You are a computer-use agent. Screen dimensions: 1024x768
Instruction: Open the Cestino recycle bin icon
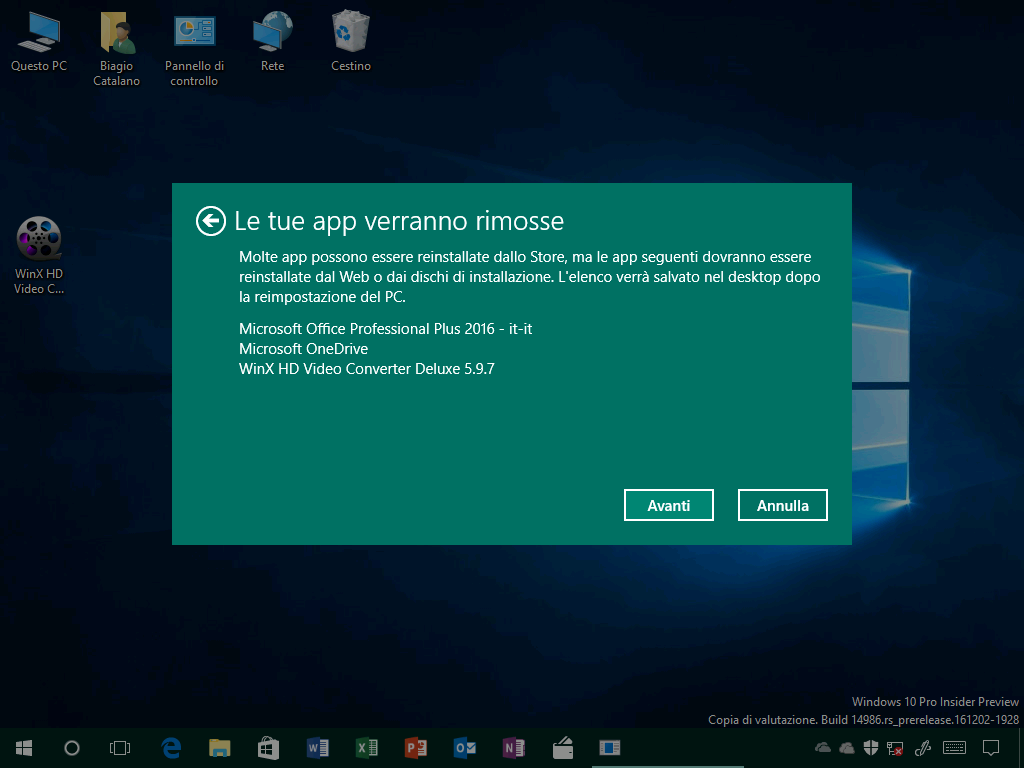click(351, 41)
